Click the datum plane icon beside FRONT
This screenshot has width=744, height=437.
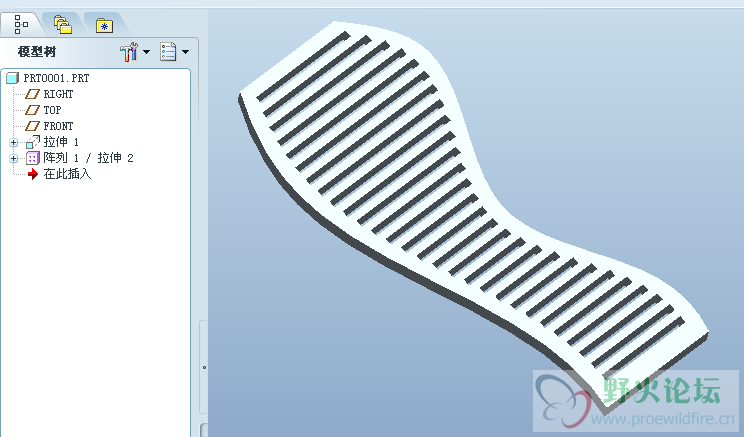click(x=32, y=126)
